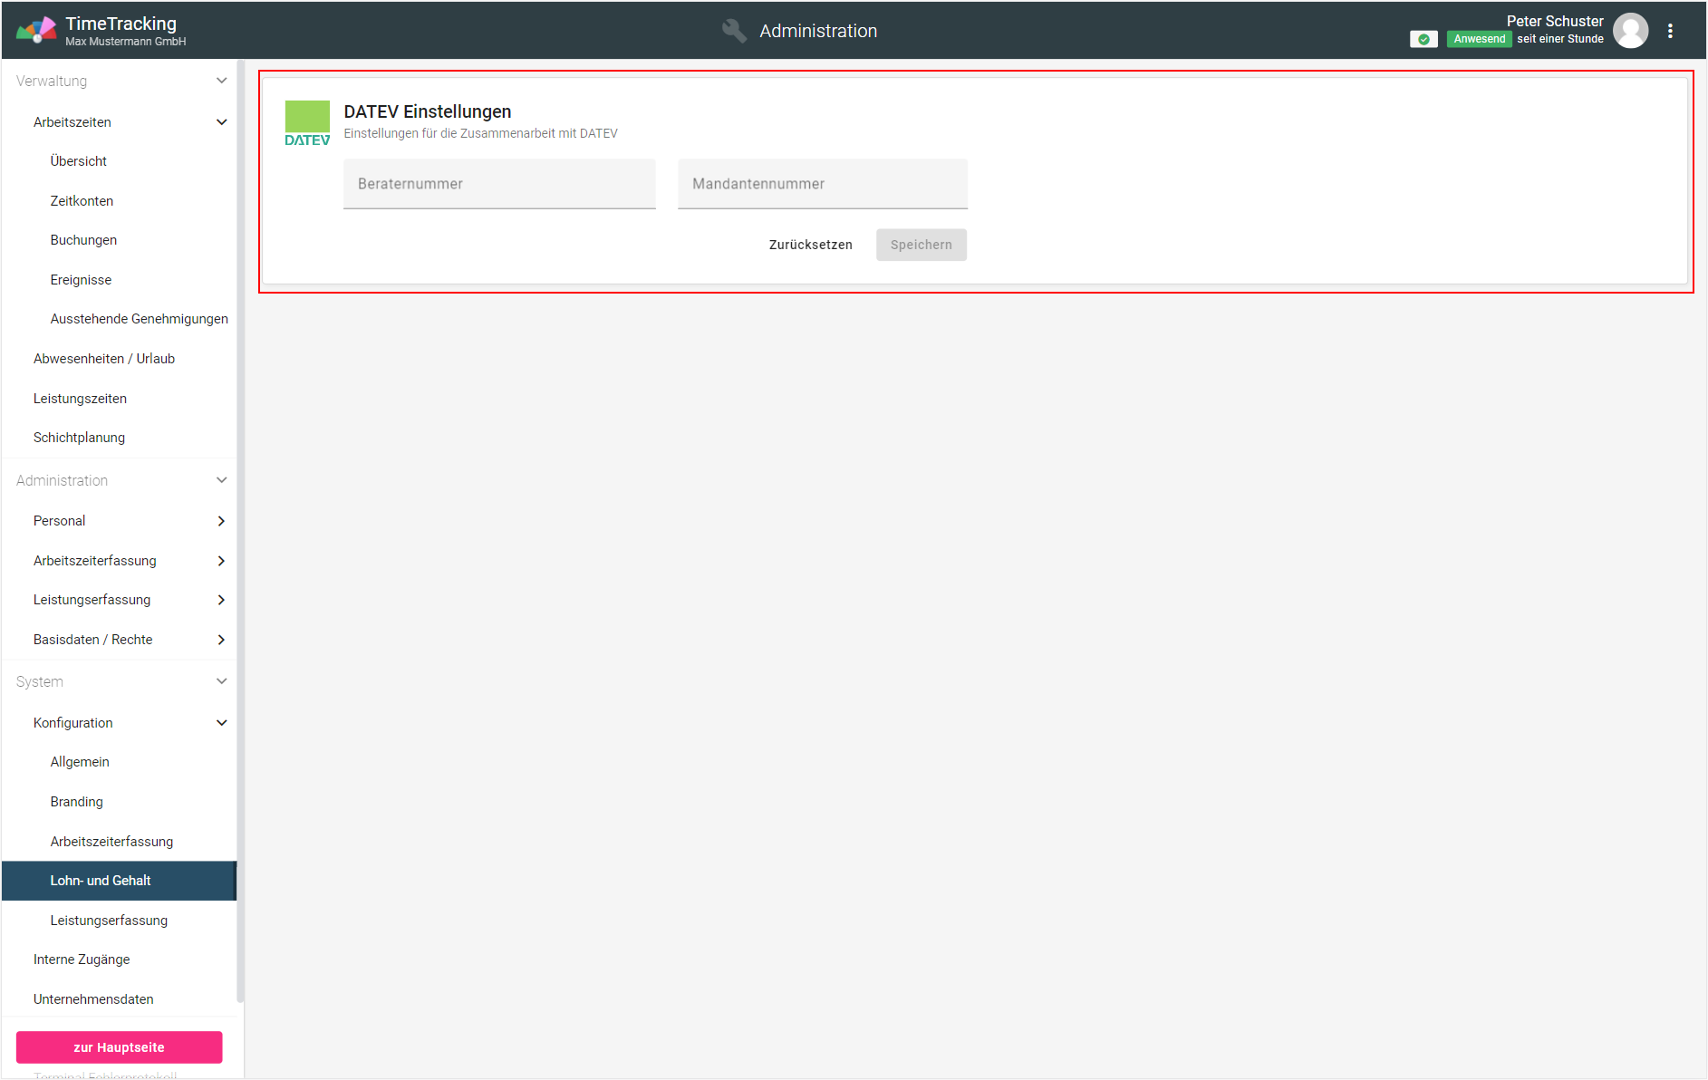Viewport: 1708px width, 1080px height.
Task: Collapse the Arbeitszeiten submenu
Action: pos(221,122)
